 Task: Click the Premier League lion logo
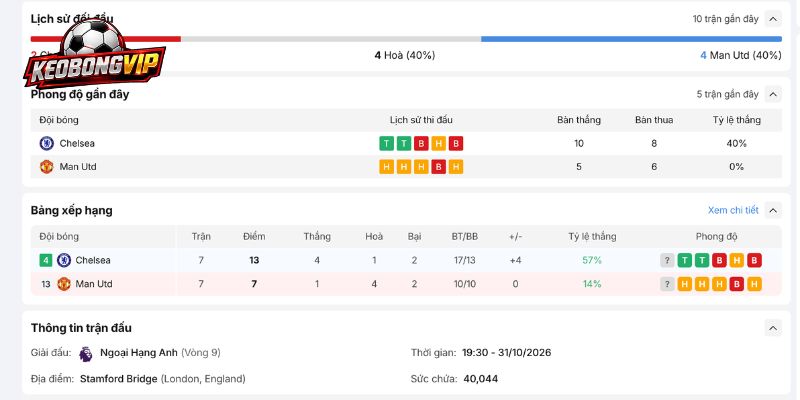(x=86, y=354)
